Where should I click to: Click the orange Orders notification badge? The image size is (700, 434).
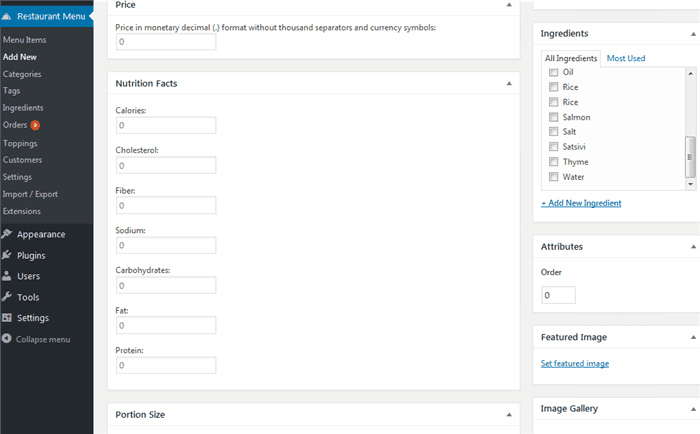(35, 125)
